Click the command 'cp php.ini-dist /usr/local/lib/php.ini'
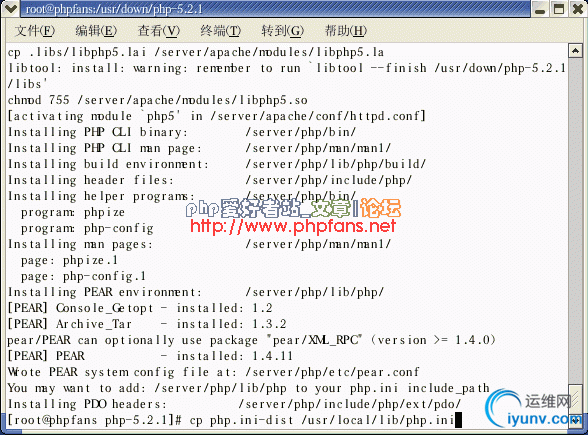The image size is (588, 435). tap(321, 420)
